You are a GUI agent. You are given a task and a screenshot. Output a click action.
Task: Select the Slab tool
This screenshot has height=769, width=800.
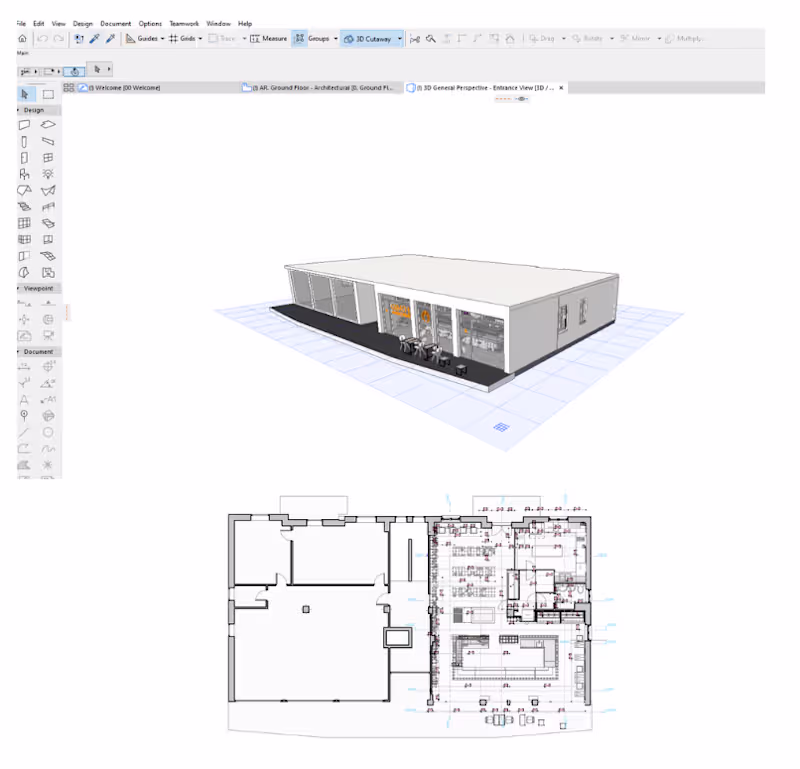pyautogui.click(x=48, y=123)
